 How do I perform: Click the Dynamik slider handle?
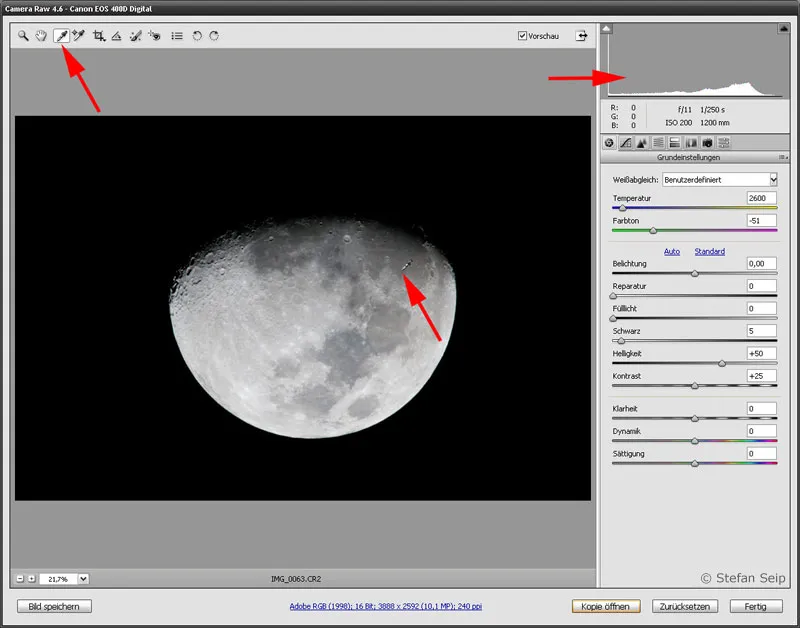point(694,441)
